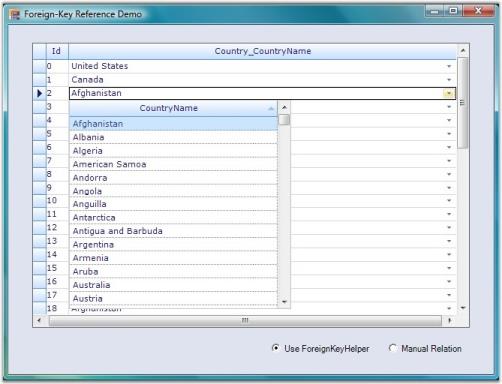Screen dimensions: 502x384
Task: Open dropdown arrow in row Id 13
Action: tap(449, 241)
